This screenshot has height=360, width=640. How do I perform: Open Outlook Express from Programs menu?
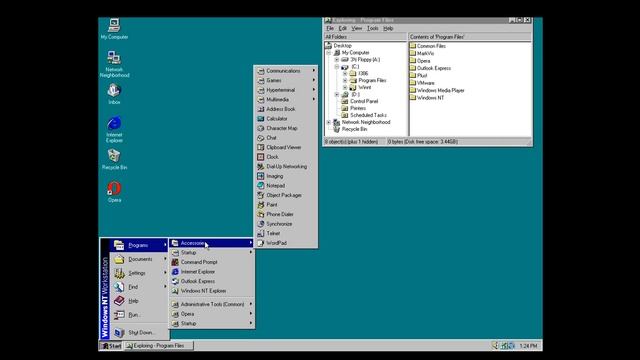pyautogui.click(x=211, y=281)
